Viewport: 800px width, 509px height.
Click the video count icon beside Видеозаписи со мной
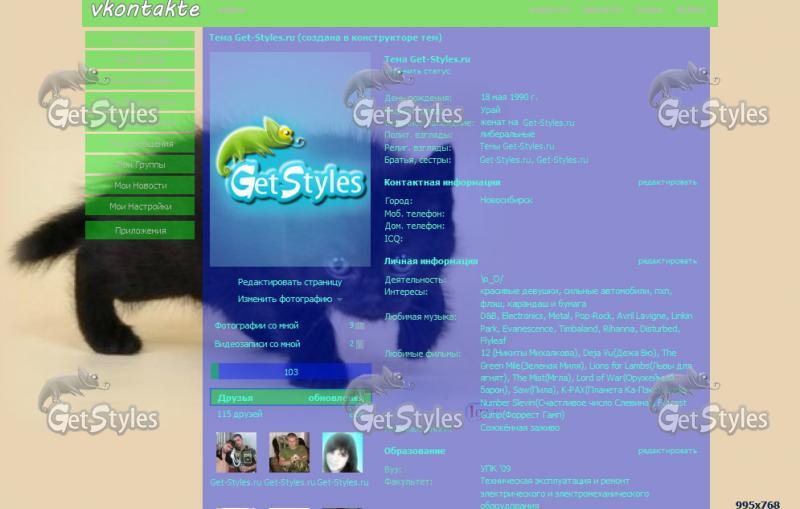click(359, 344)
